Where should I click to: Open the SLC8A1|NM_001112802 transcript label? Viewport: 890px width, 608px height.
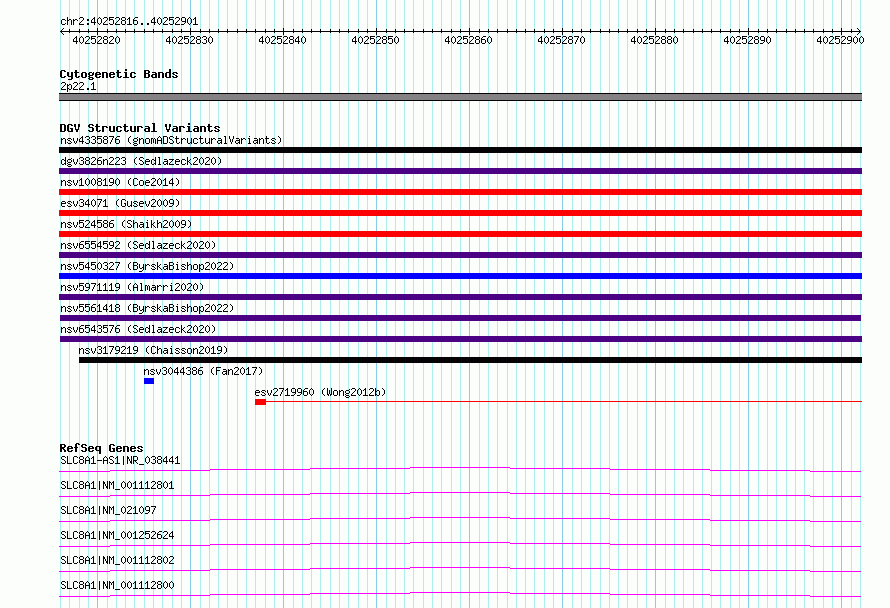(117, 560)
